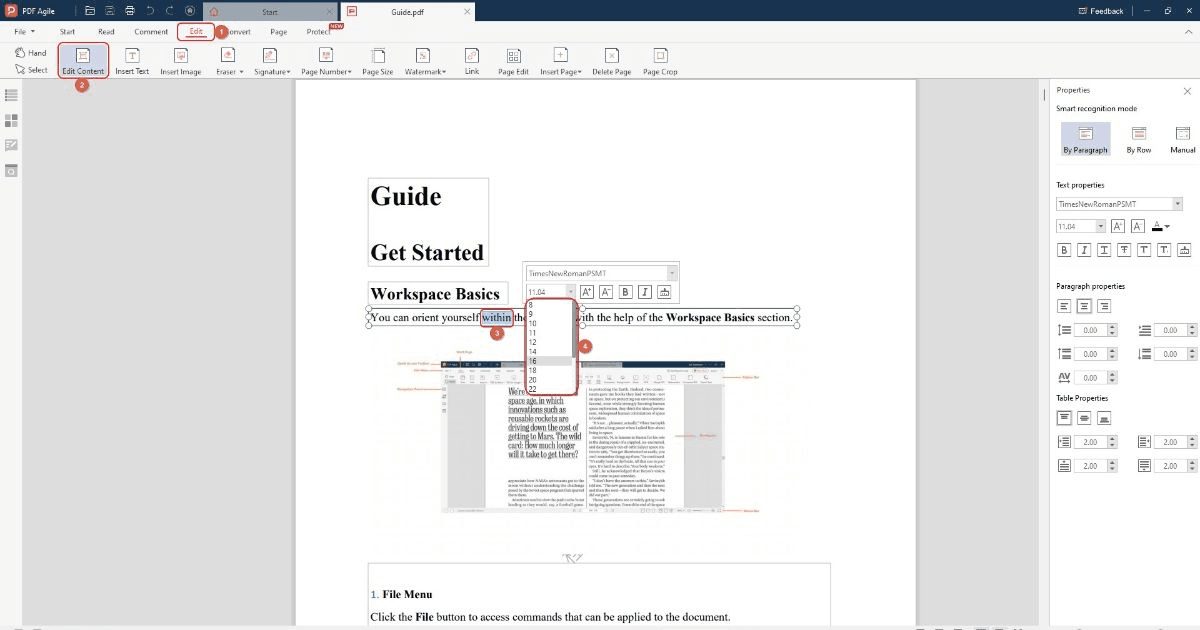Toggle Italic in the floating text toolbar

coord(645,292)
